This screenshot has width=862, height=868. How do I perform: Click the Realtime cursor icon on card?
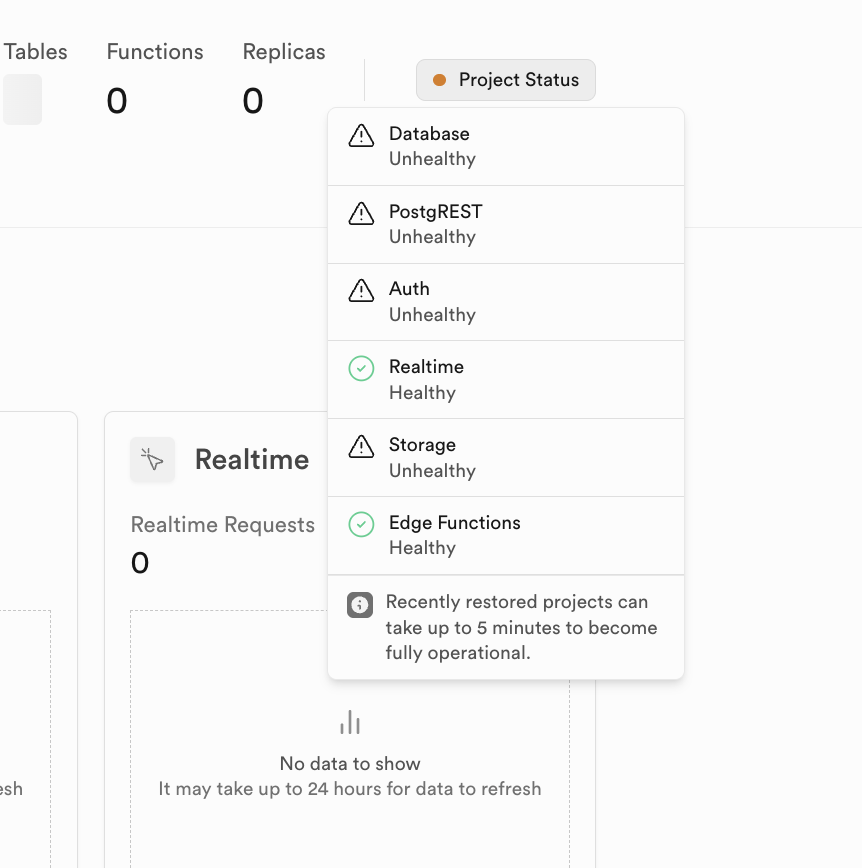(x=152, y=460)
